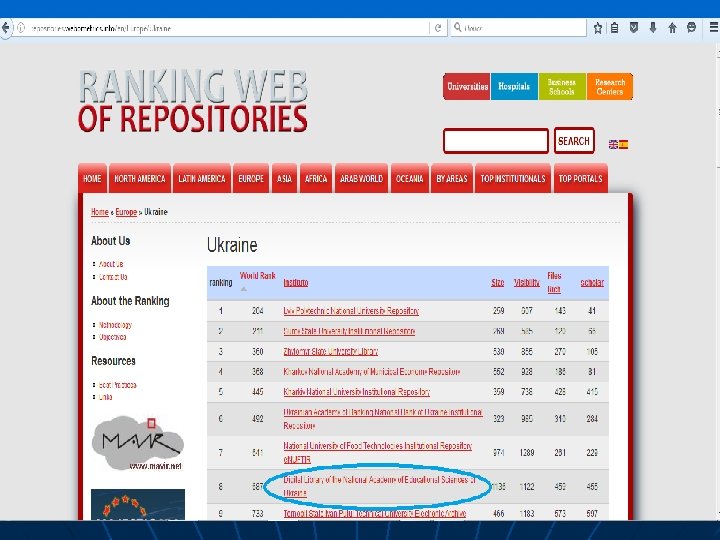Sort table by World Rank header
Screen dimensions: 720x540
click(x=258, y=276)
